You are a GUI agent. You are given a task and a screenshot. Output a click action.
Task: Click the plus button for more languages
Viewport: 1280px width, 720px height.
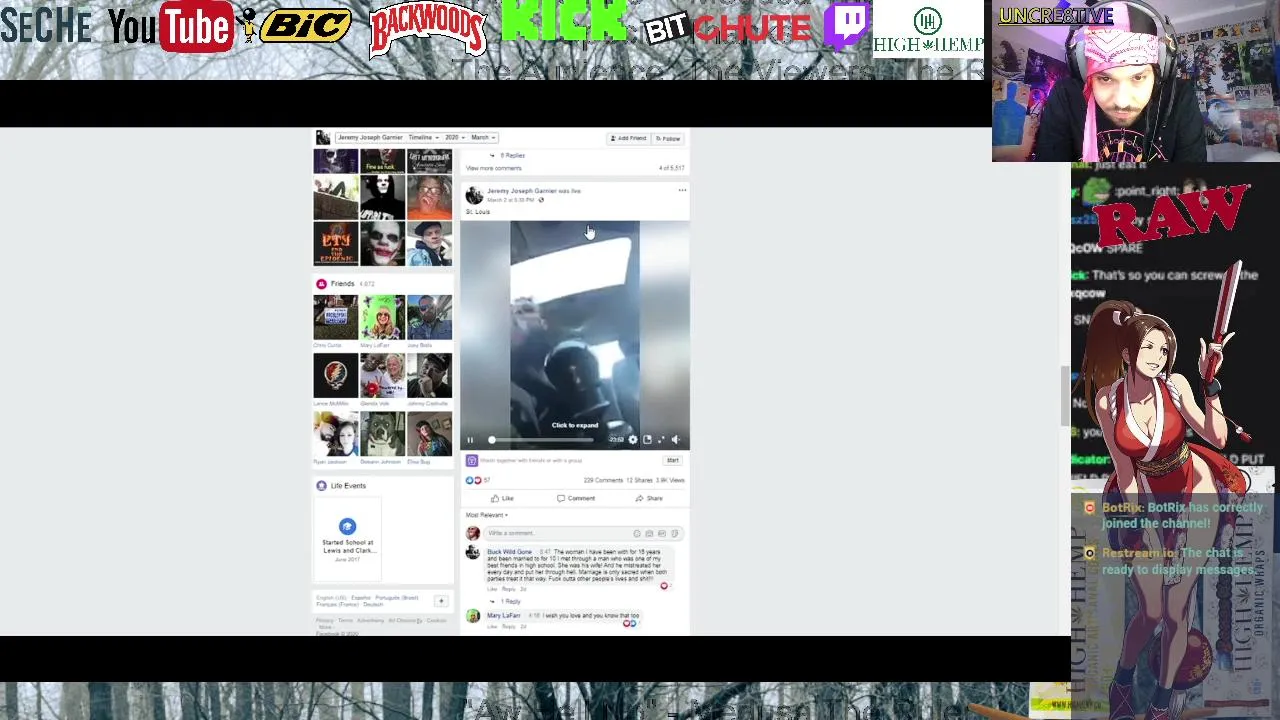click(x=441, y=601)
